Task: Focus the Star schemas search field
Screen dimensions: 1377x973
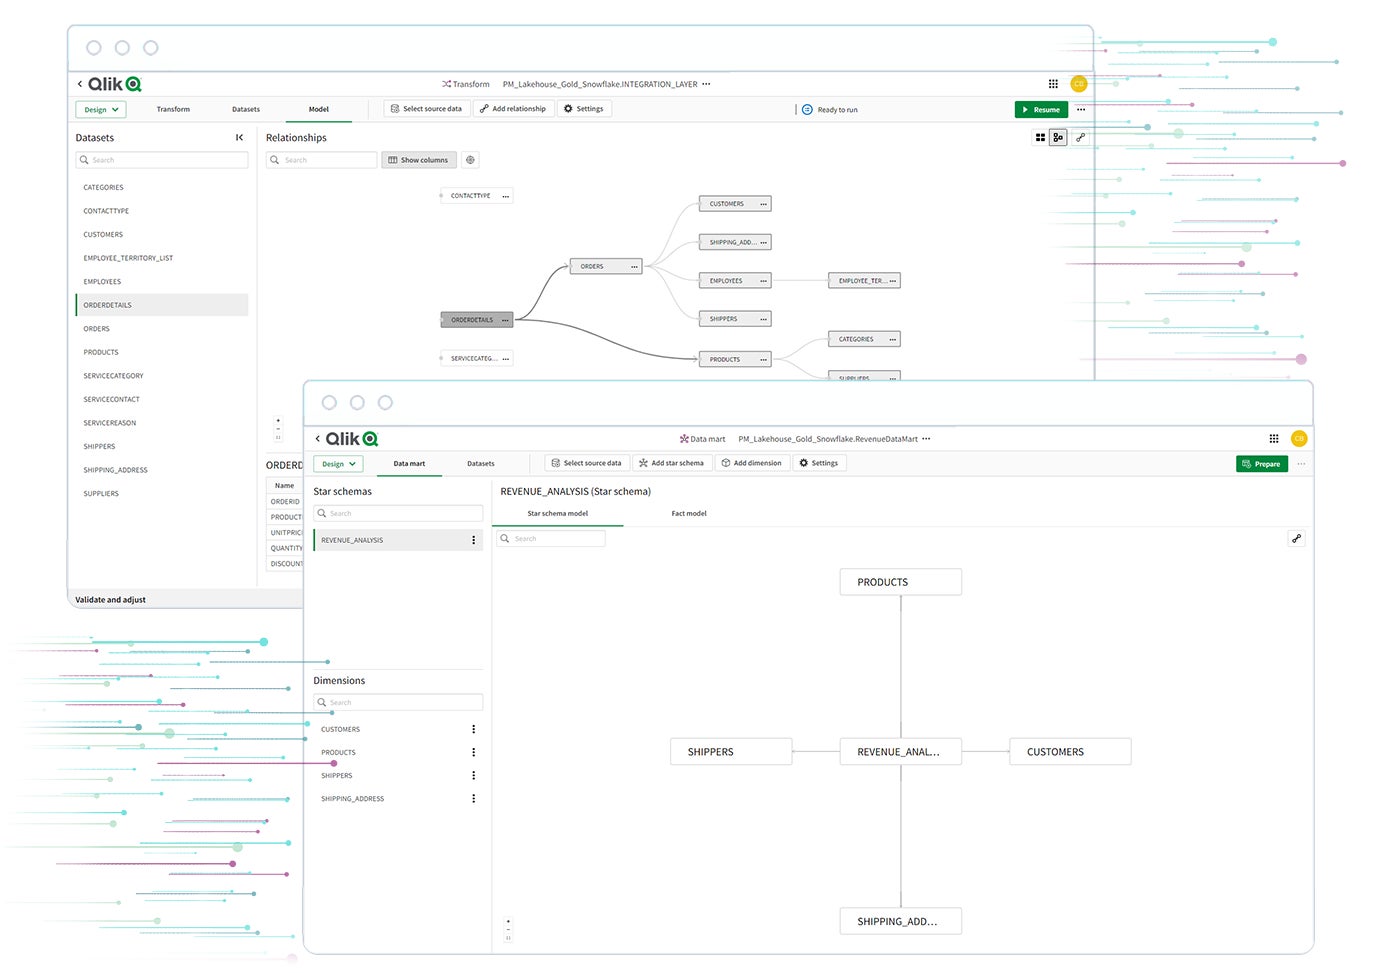Action: pos(398,514)
